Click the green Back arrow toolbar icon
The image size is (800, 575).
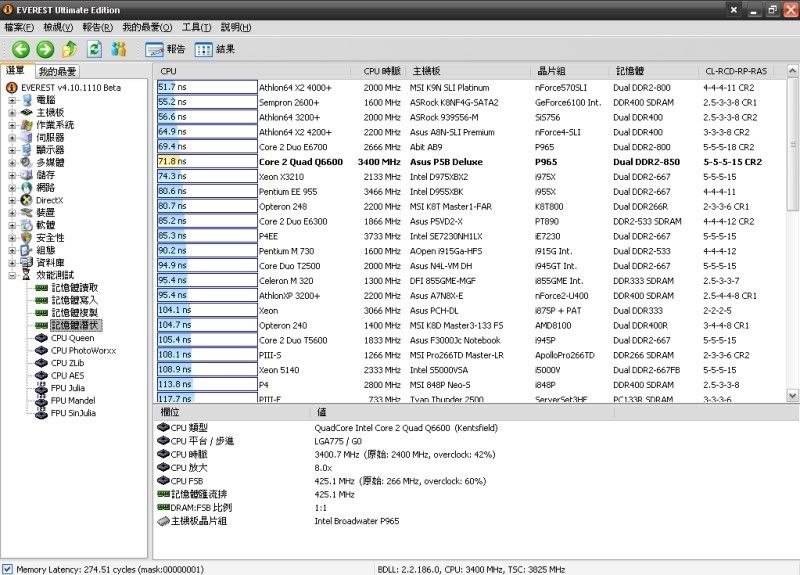tap(21, 49)
